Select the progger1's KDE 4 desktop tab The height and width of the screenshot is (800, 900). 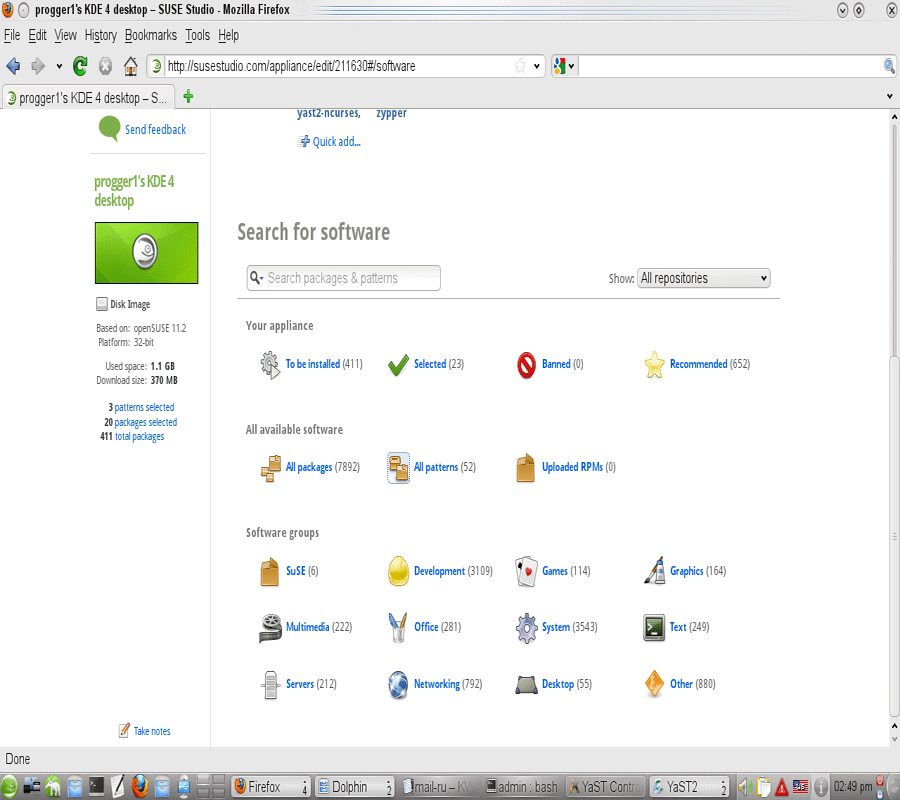point(87,98)
